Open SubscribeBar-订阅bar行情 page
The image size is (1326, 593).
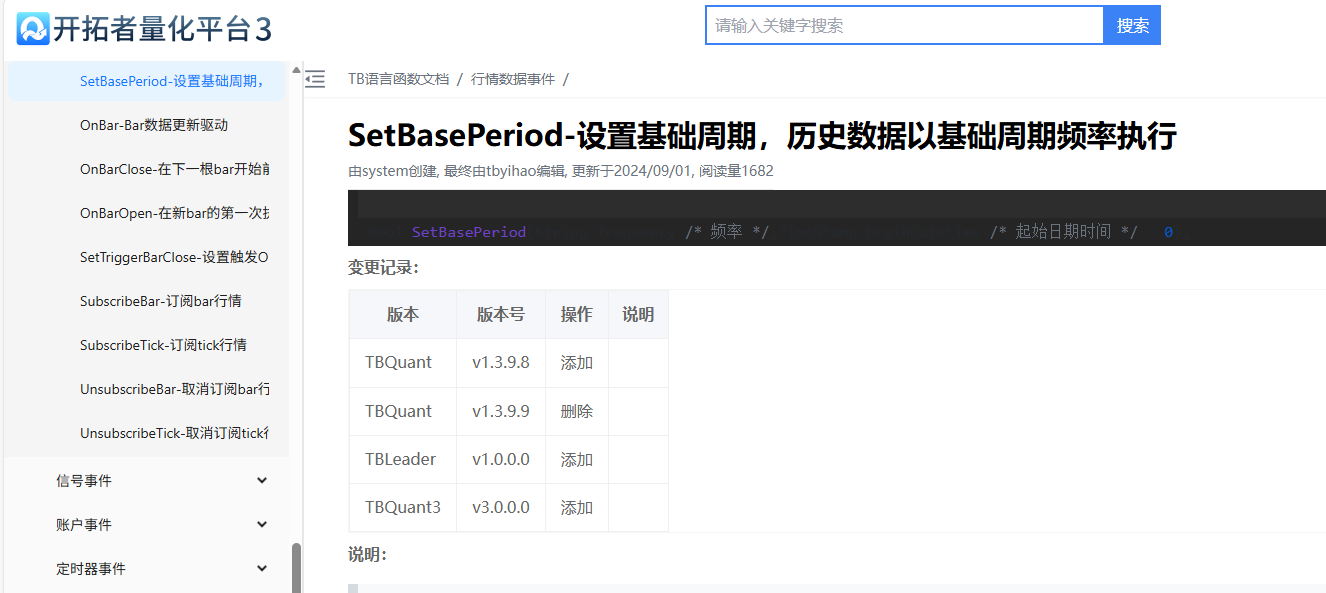[x=160, y=301]
